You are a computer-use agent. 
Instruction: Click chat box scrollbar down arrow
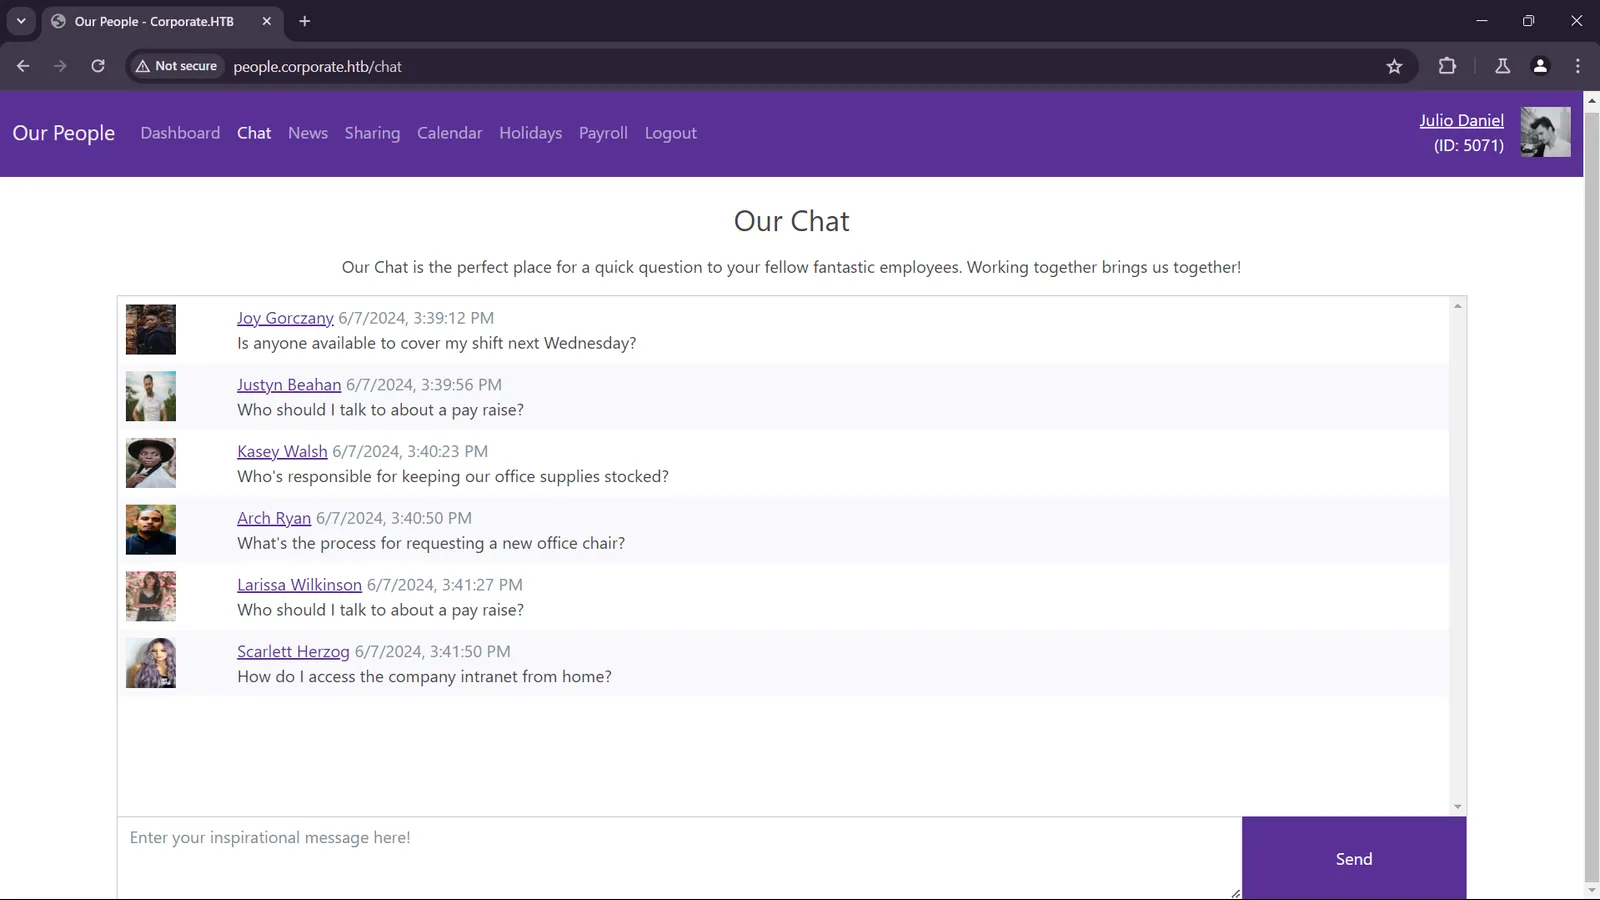click(1457, 807)
